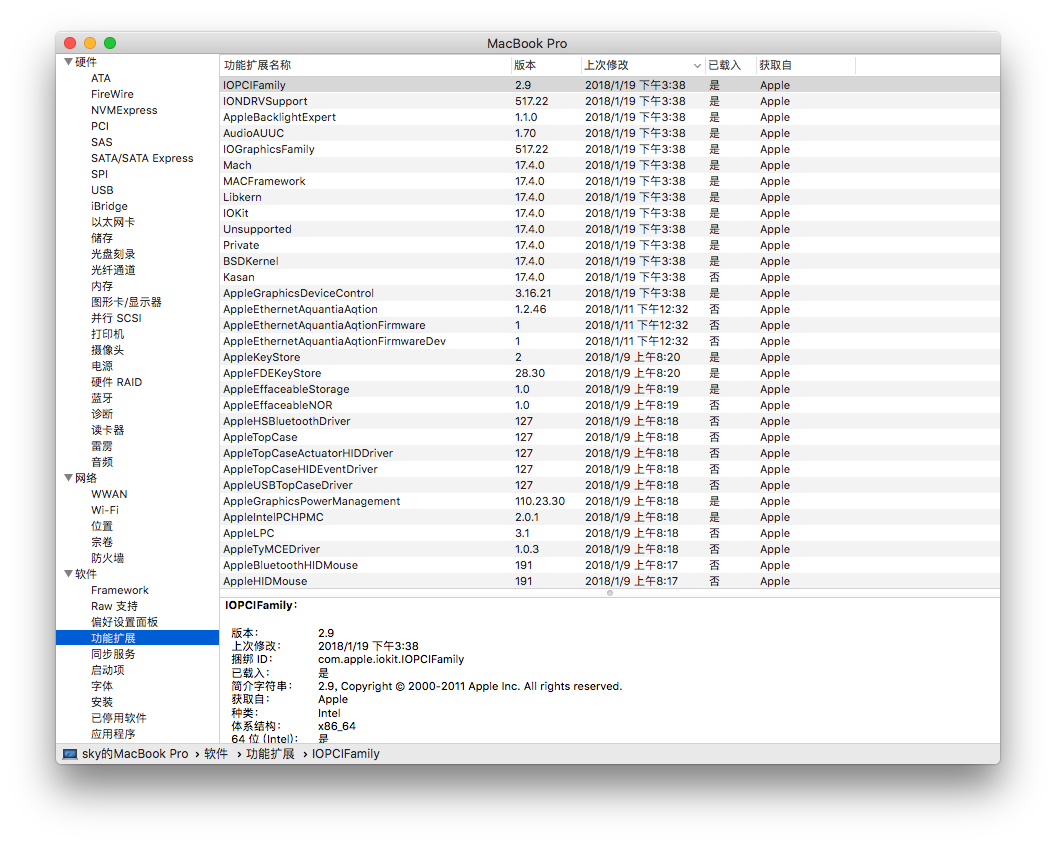Select the IONDRVSupport extension row
Viewport: 1056px width, 844px height.
pyautogui.click(x=609, y=101)
